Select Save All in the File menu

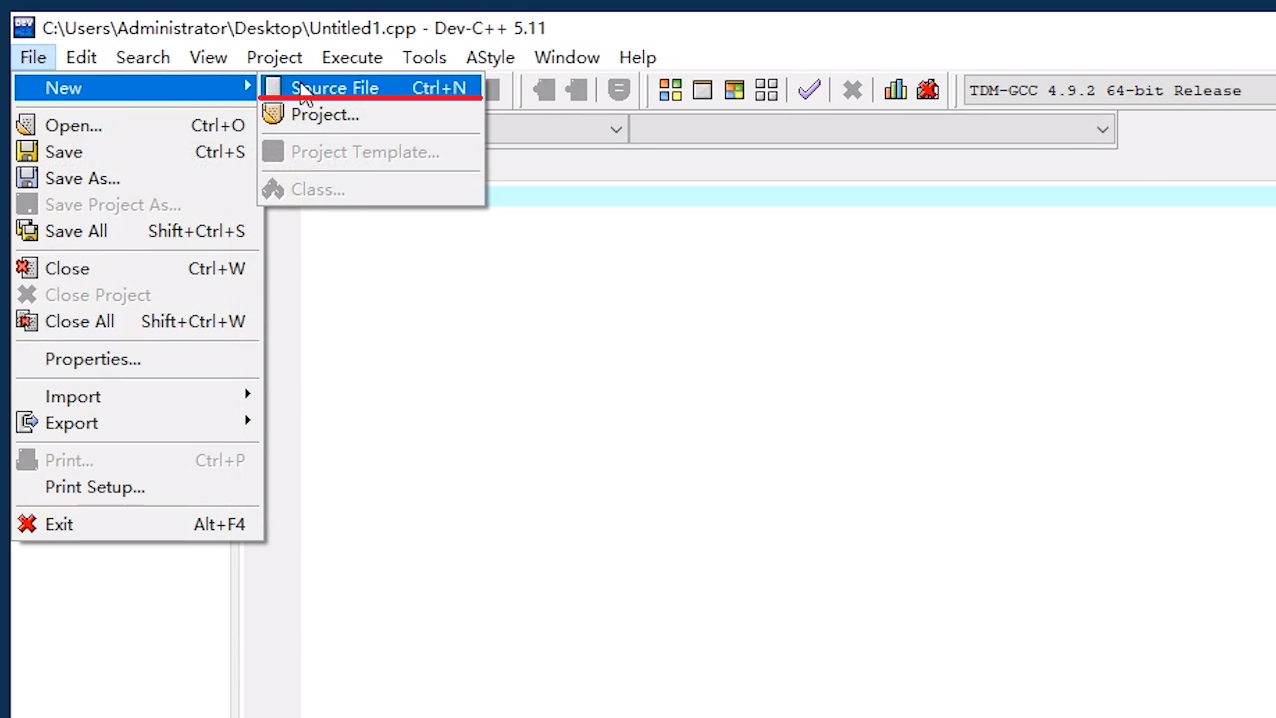tap(137, 231)
